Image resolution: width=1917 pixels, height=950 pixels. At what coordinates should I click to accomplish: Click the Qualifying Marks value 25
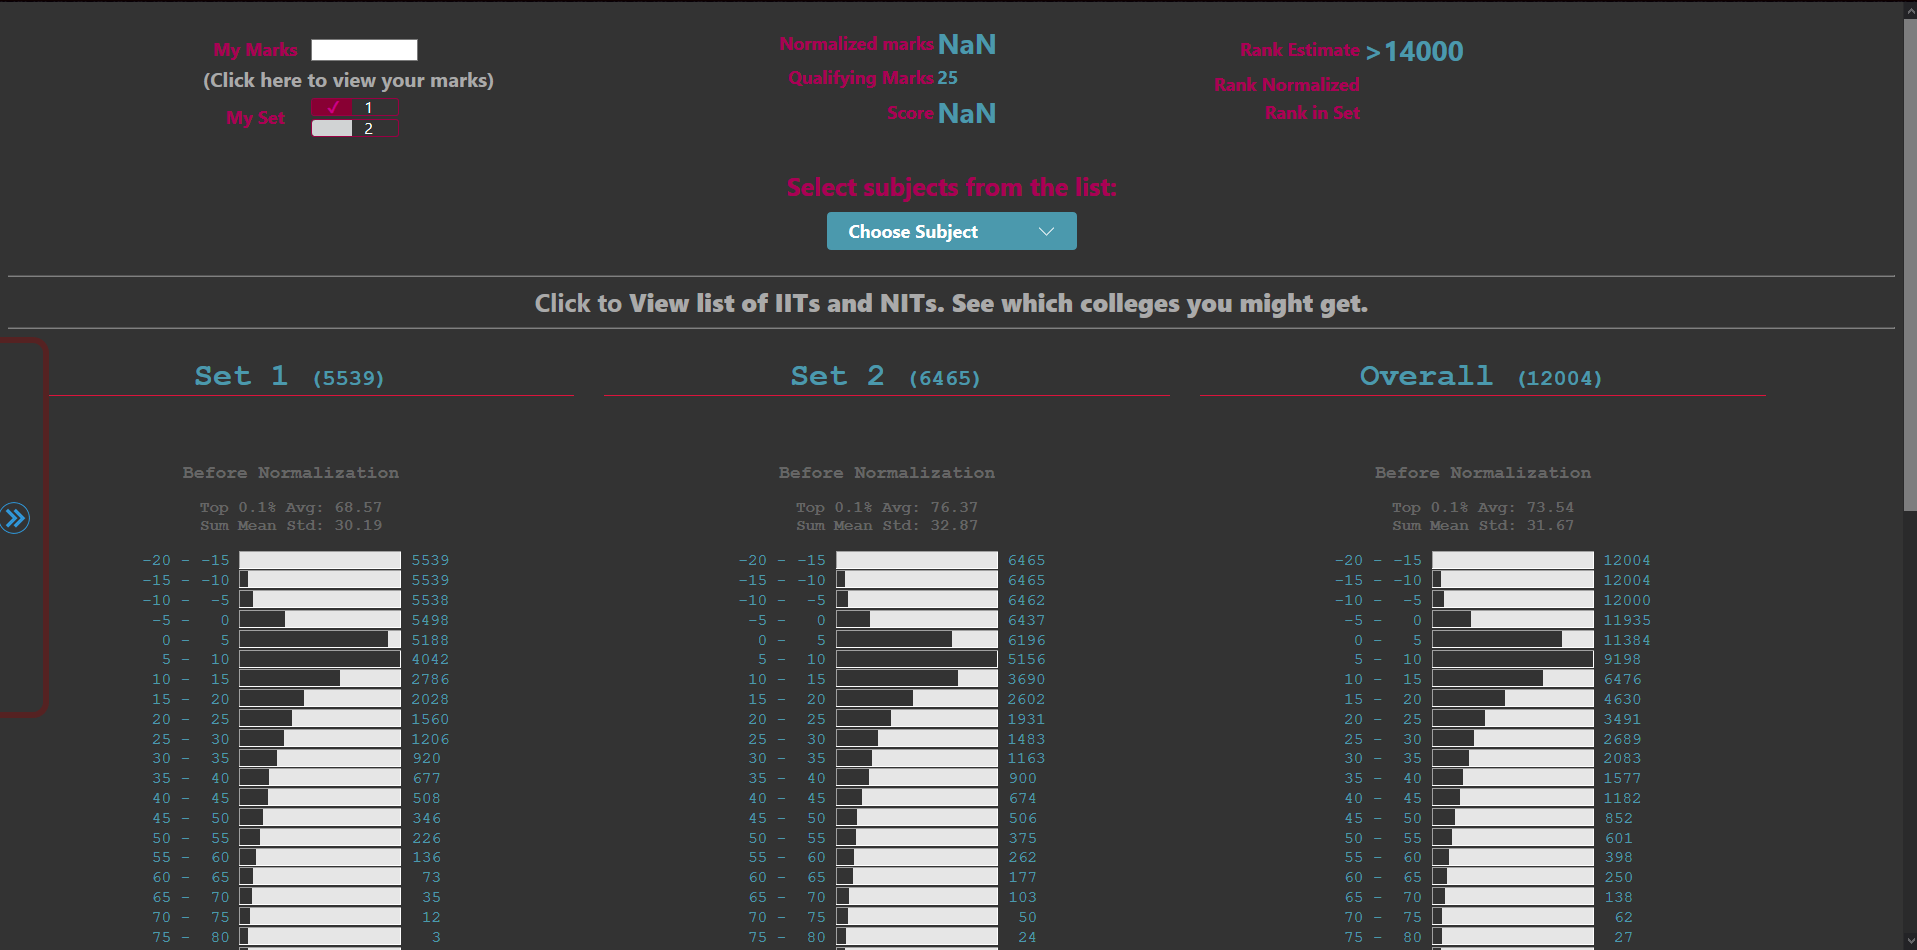click(x=947, y=77)
